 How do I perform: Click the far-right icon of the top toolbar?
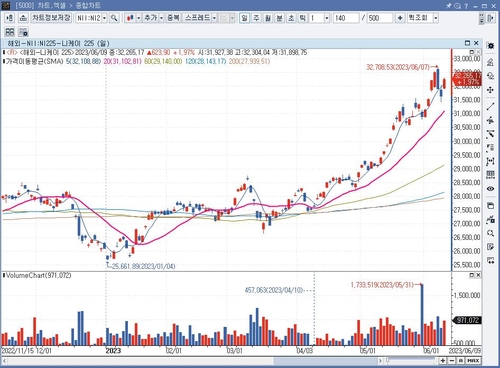[491, 18]
